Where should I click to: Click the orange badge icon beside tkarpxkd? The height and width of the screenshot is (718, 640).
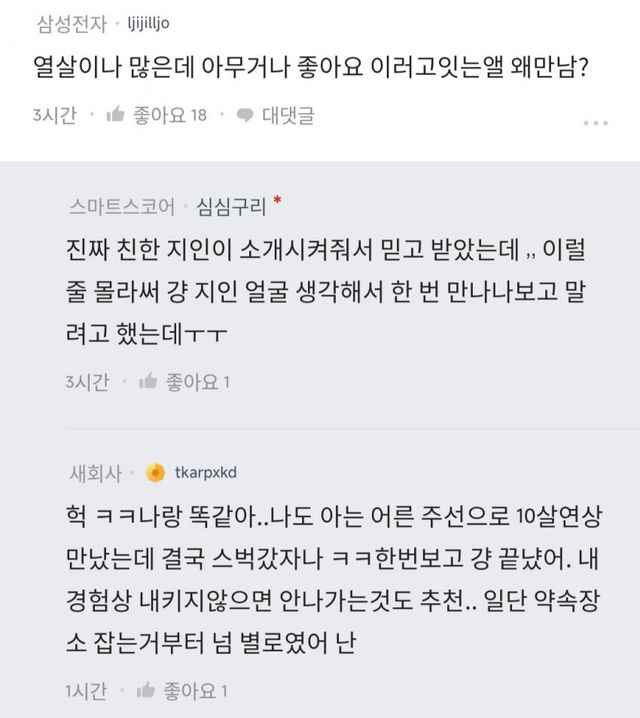click(155, 472)
